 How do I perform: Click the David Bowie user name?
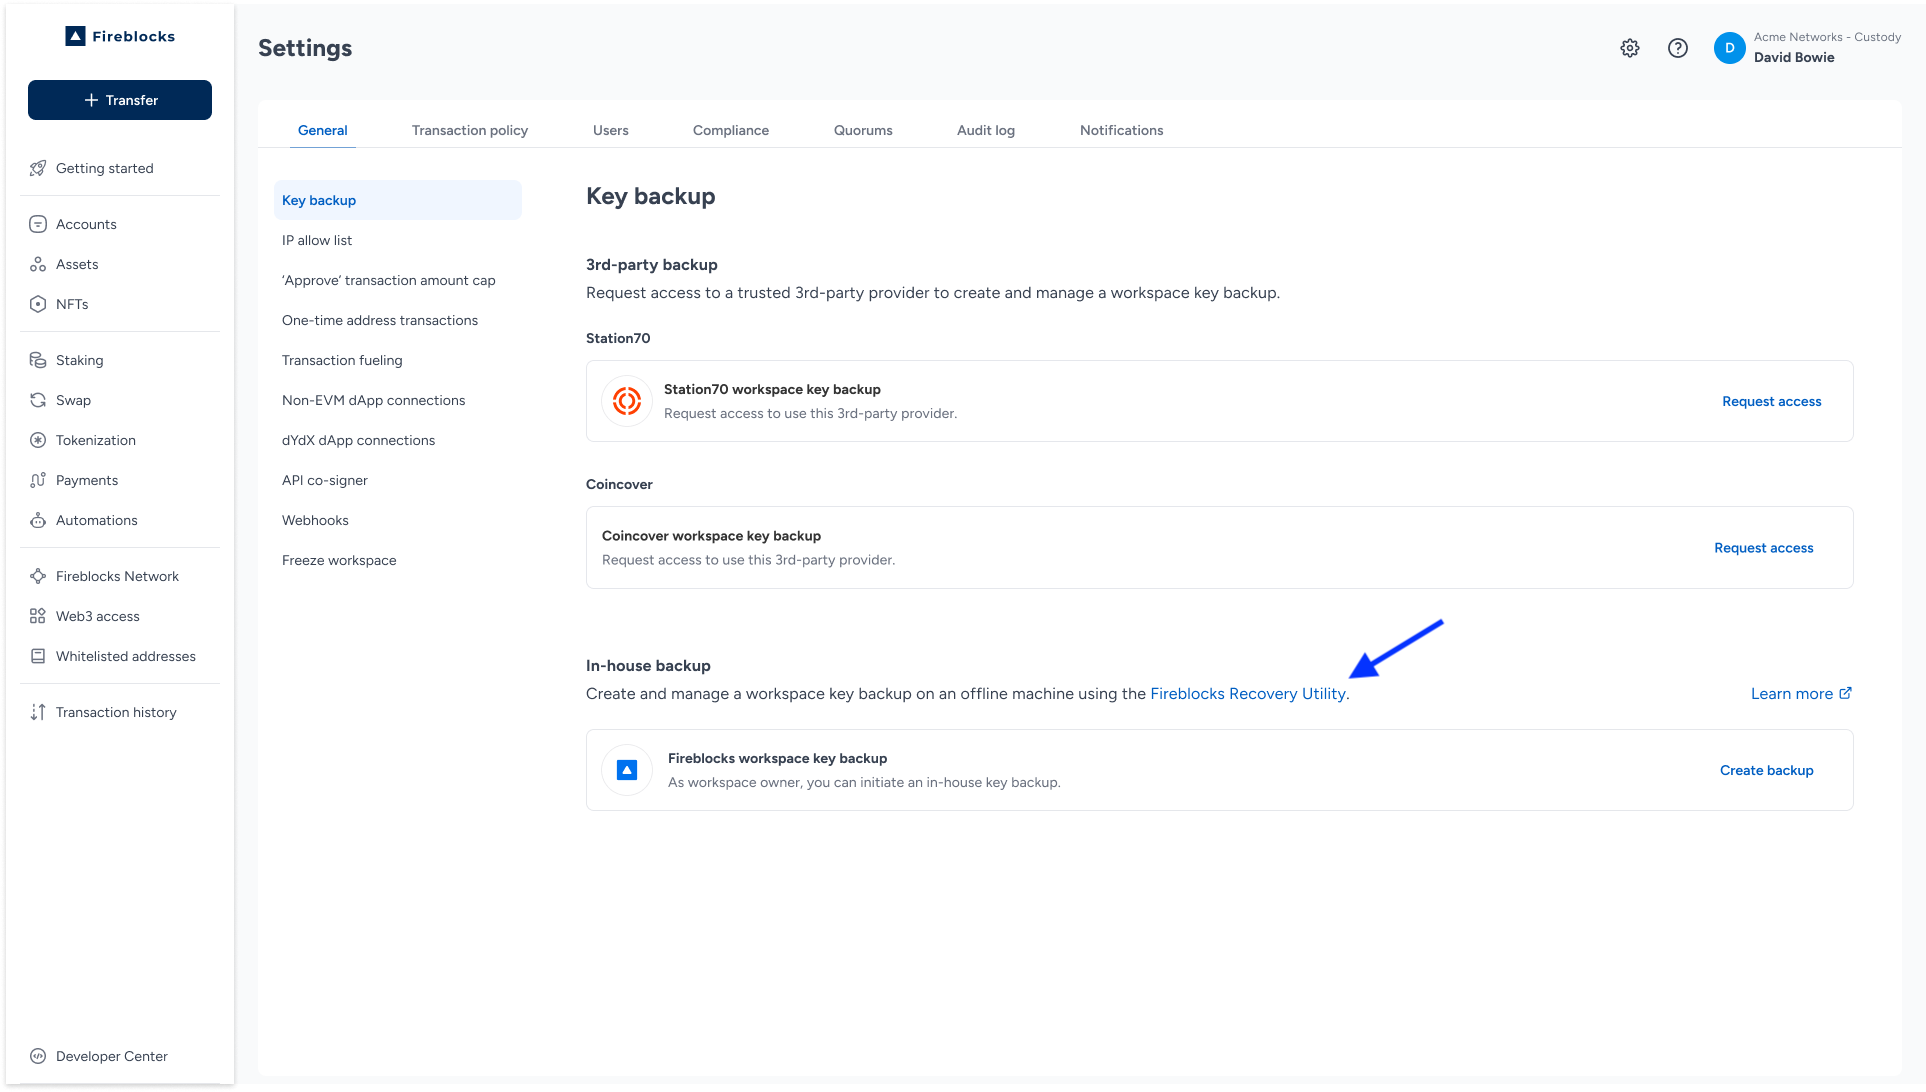(x=1794, y=58)
